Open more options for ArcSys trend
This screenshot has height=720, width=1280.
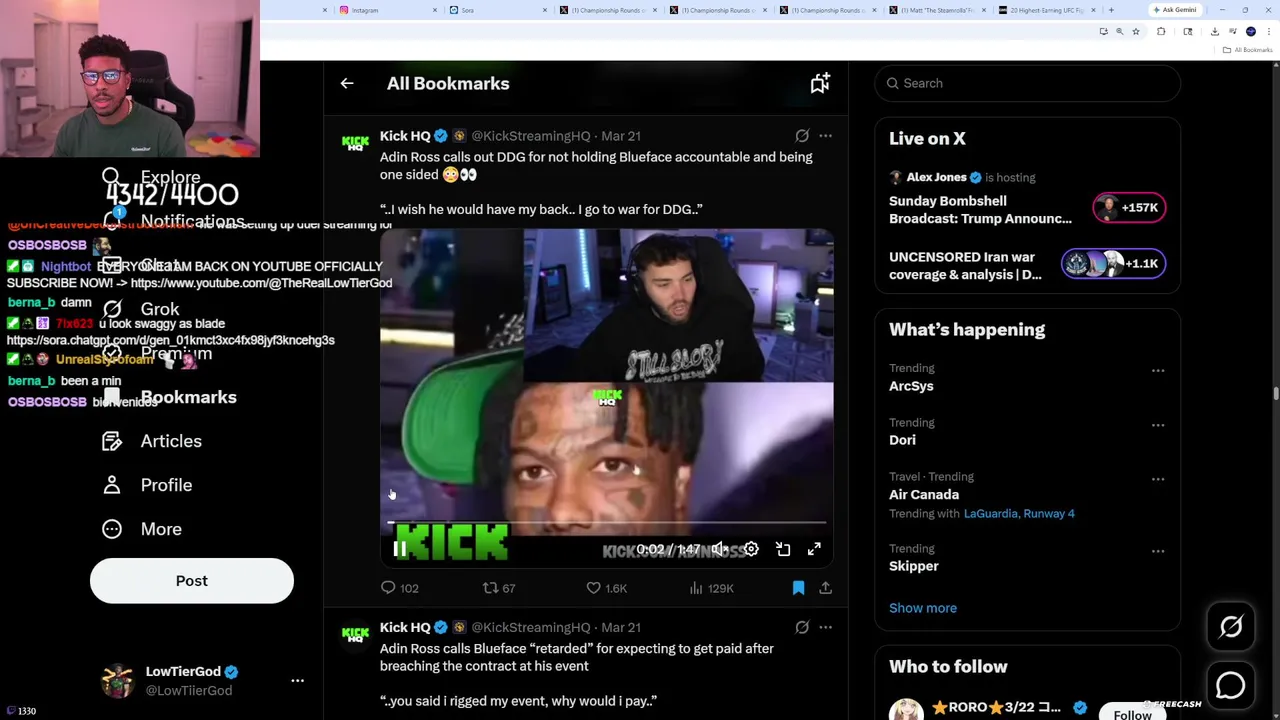(x=1158, y=371)
